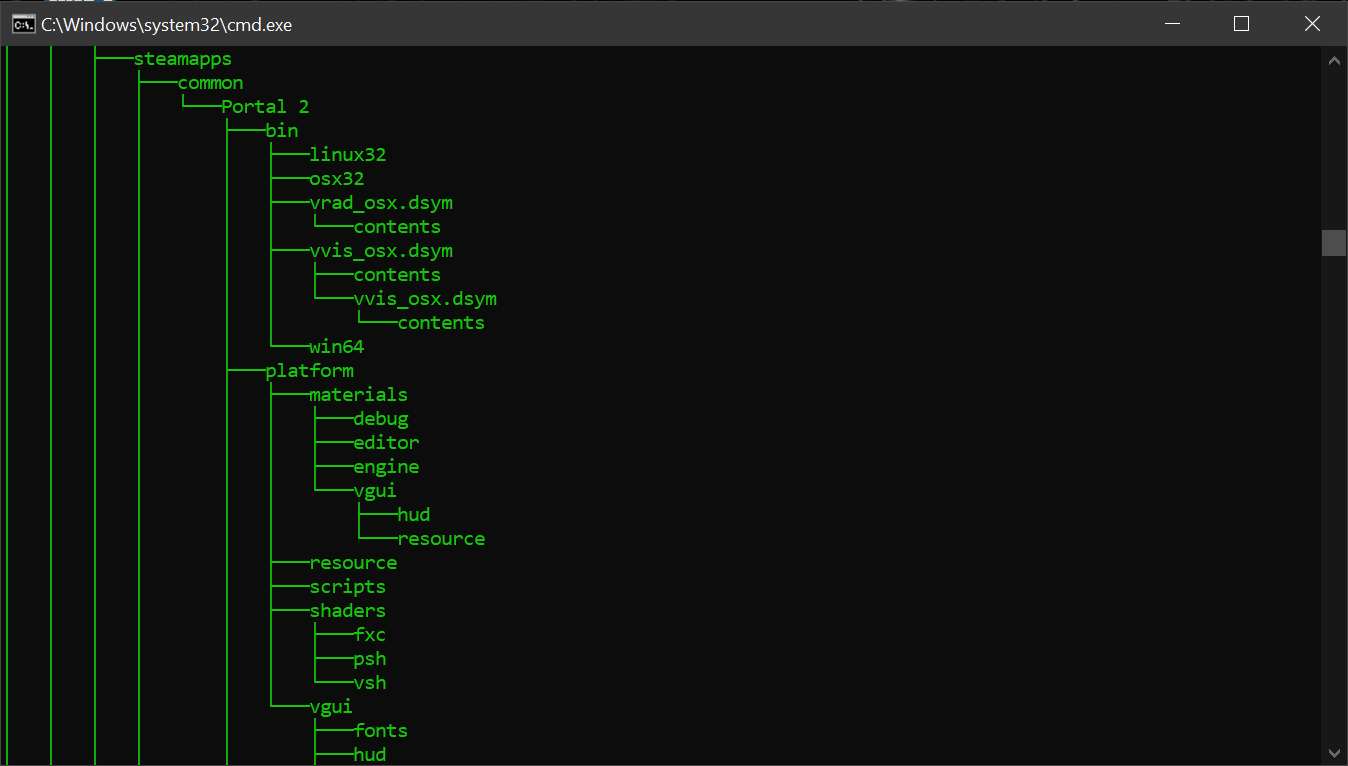Viewport: 1348px width, 766px height.
Task: Select the steamapps folder entry
Action: point(182,58)
